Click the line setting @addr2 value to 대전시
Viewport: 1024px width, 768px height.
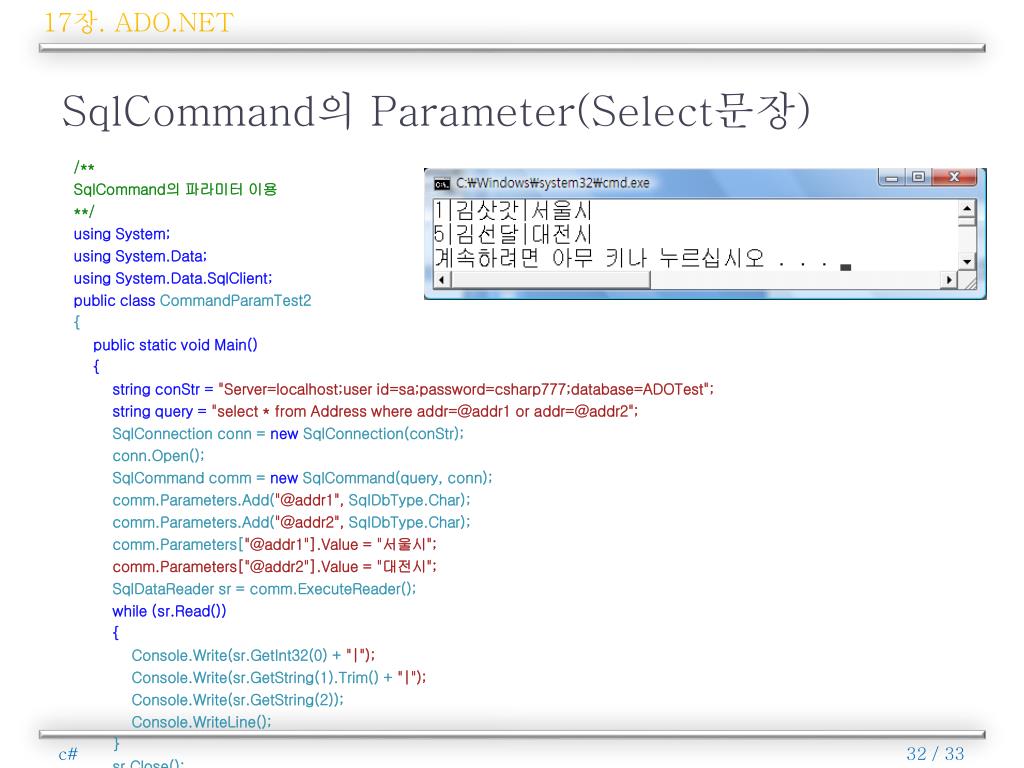coord(274,567)
